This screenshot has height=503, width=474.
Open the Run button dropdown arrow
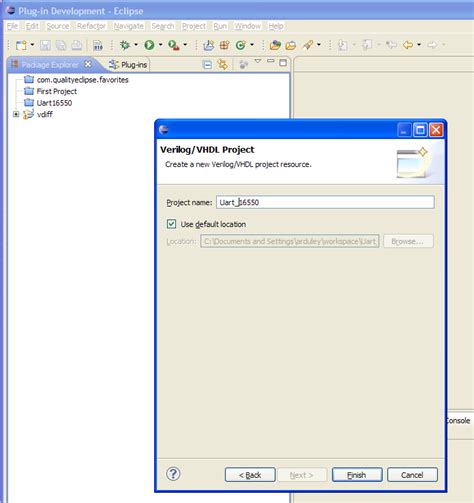(x=160, y=45)
